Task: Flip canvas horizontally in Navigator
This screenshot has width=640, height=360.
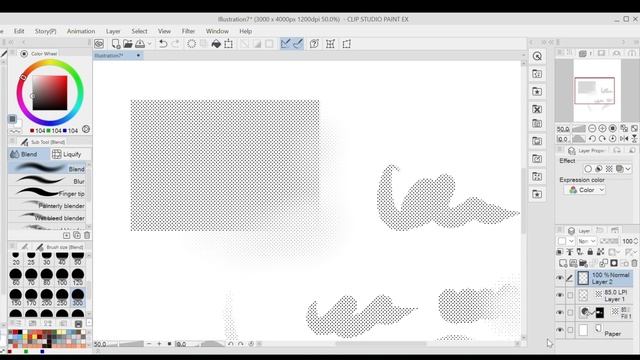Action: coord(624,139)
